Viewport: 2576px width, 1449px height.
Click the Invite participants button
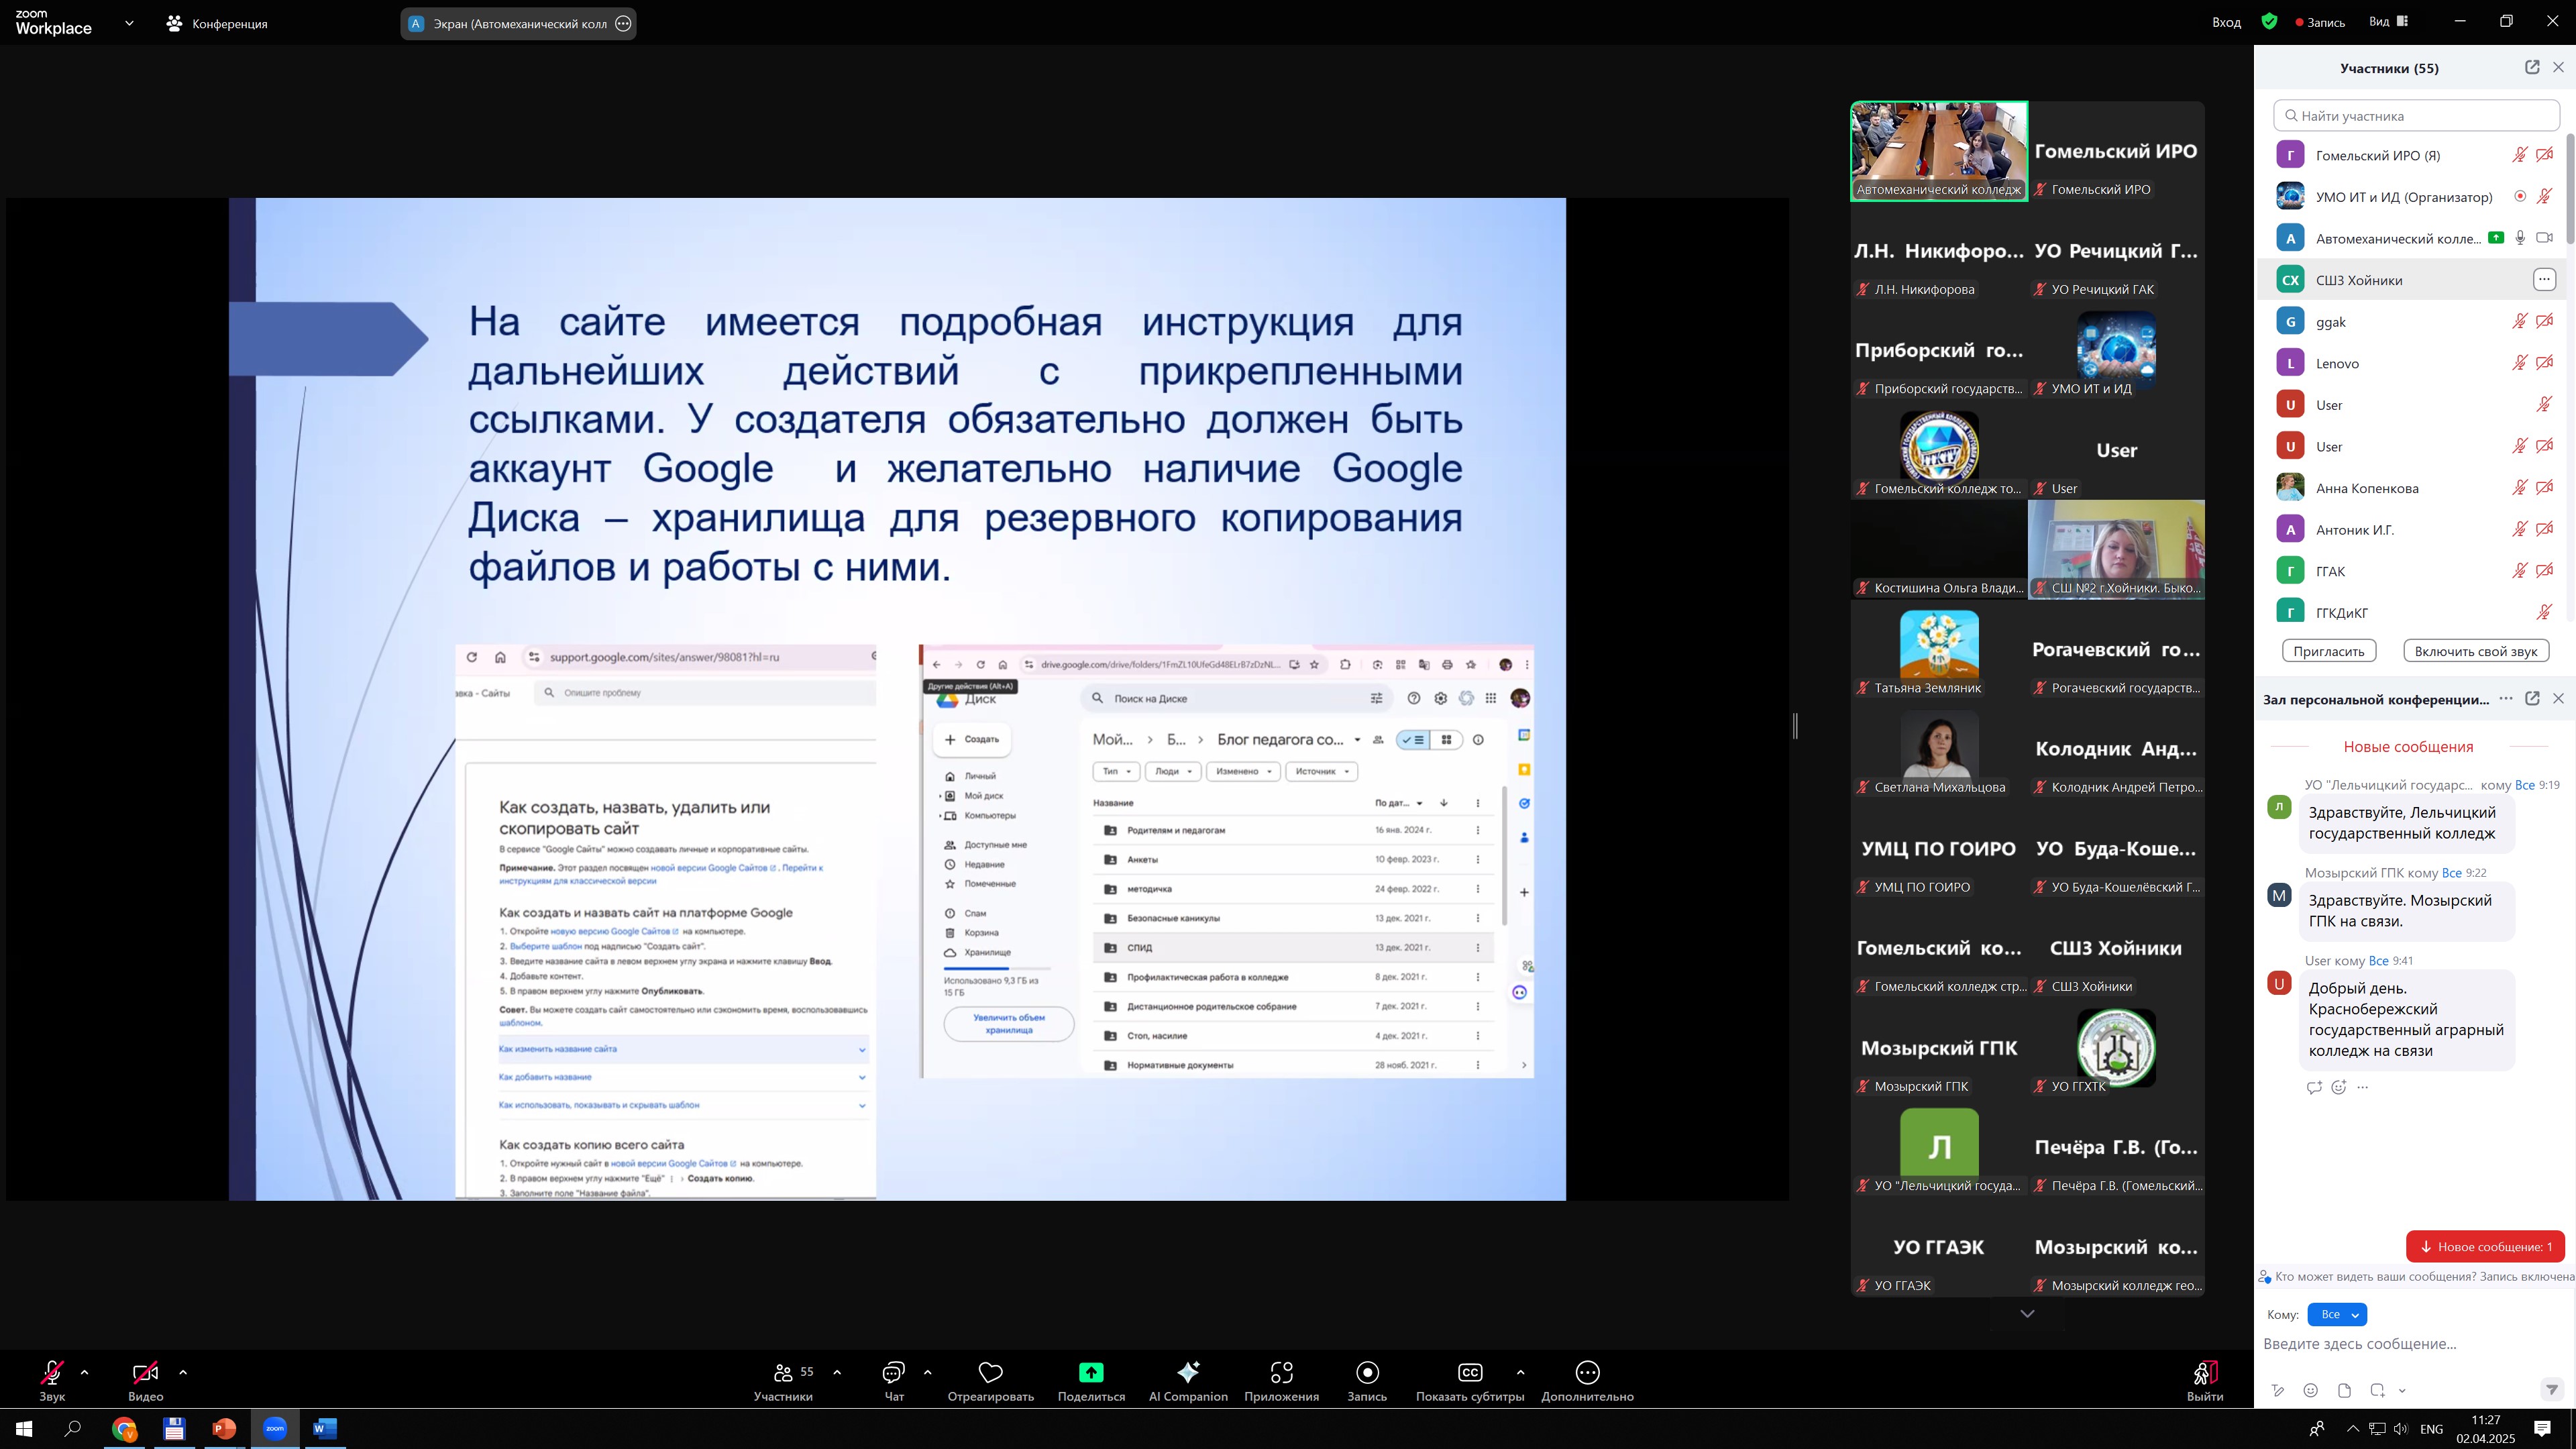point(2328,651)
